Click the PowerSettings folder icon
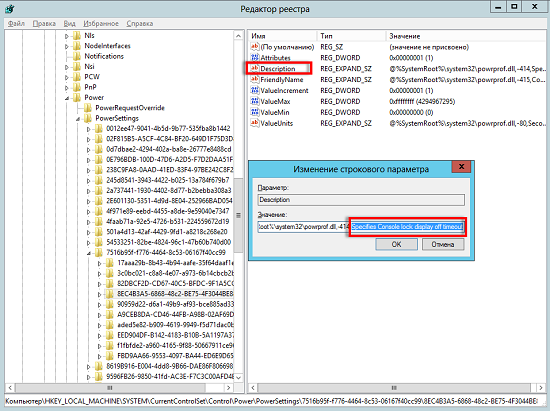550x411 pixels. click(x=88, y=118)
